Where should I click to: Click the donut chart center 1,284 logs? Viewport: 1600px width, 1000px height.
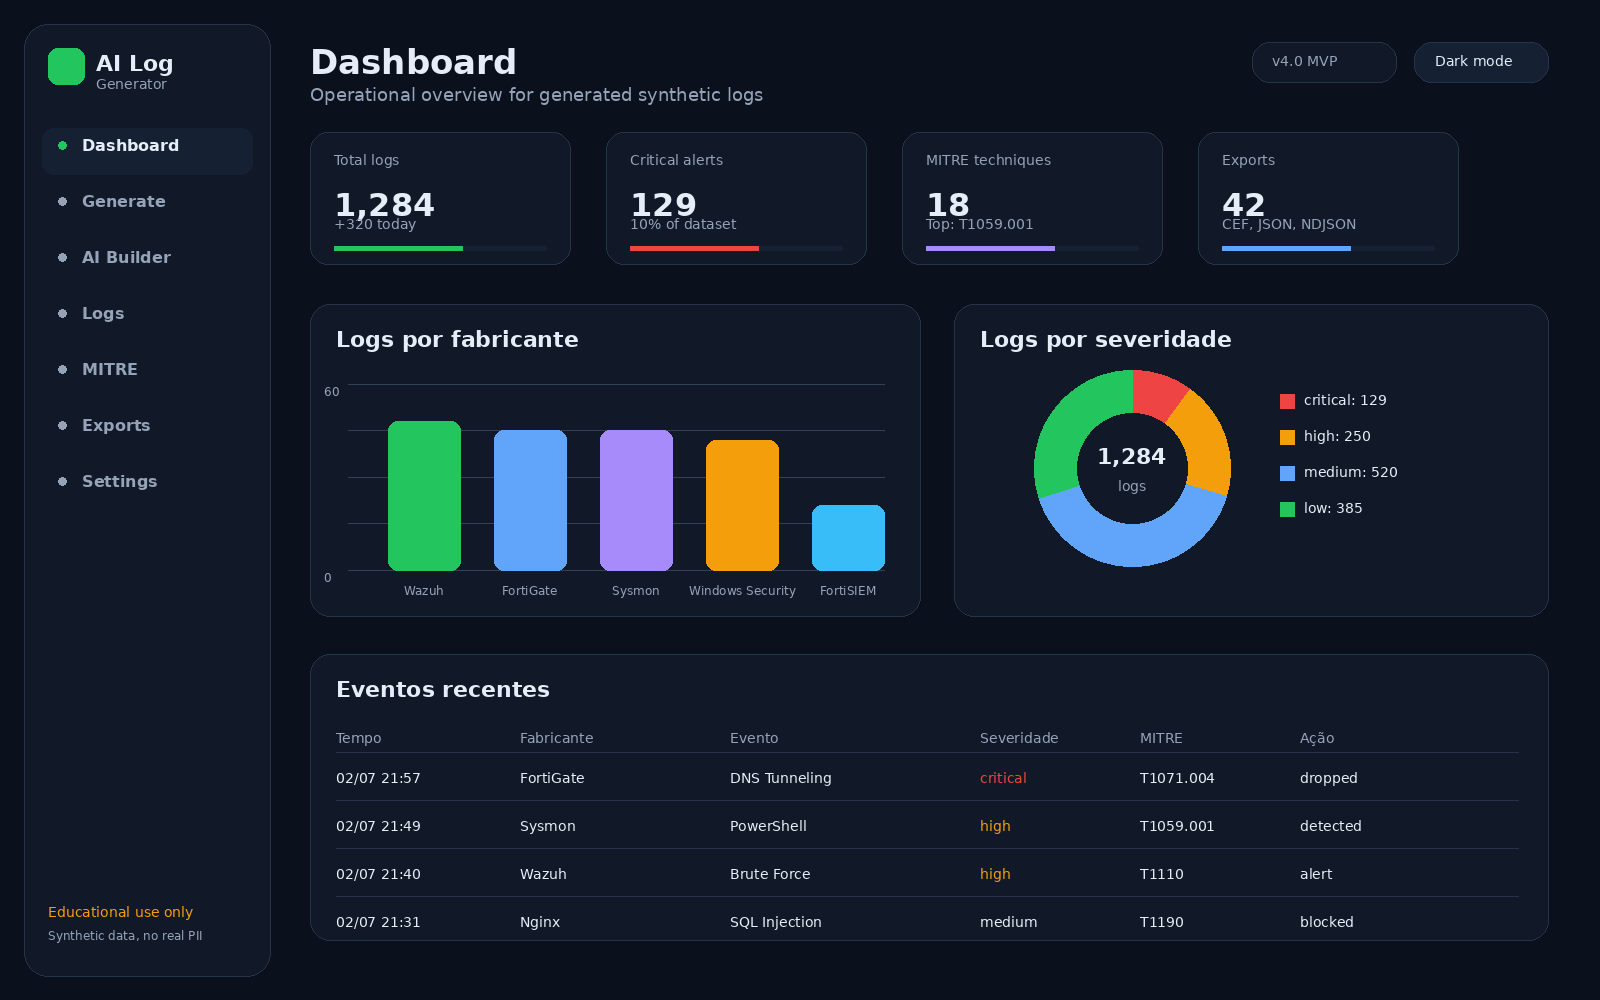pos(1132,468)
